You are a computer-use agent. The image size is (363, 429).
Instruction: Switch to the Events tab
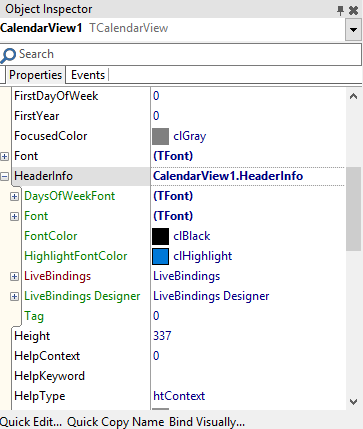click(x=88, y=75)
